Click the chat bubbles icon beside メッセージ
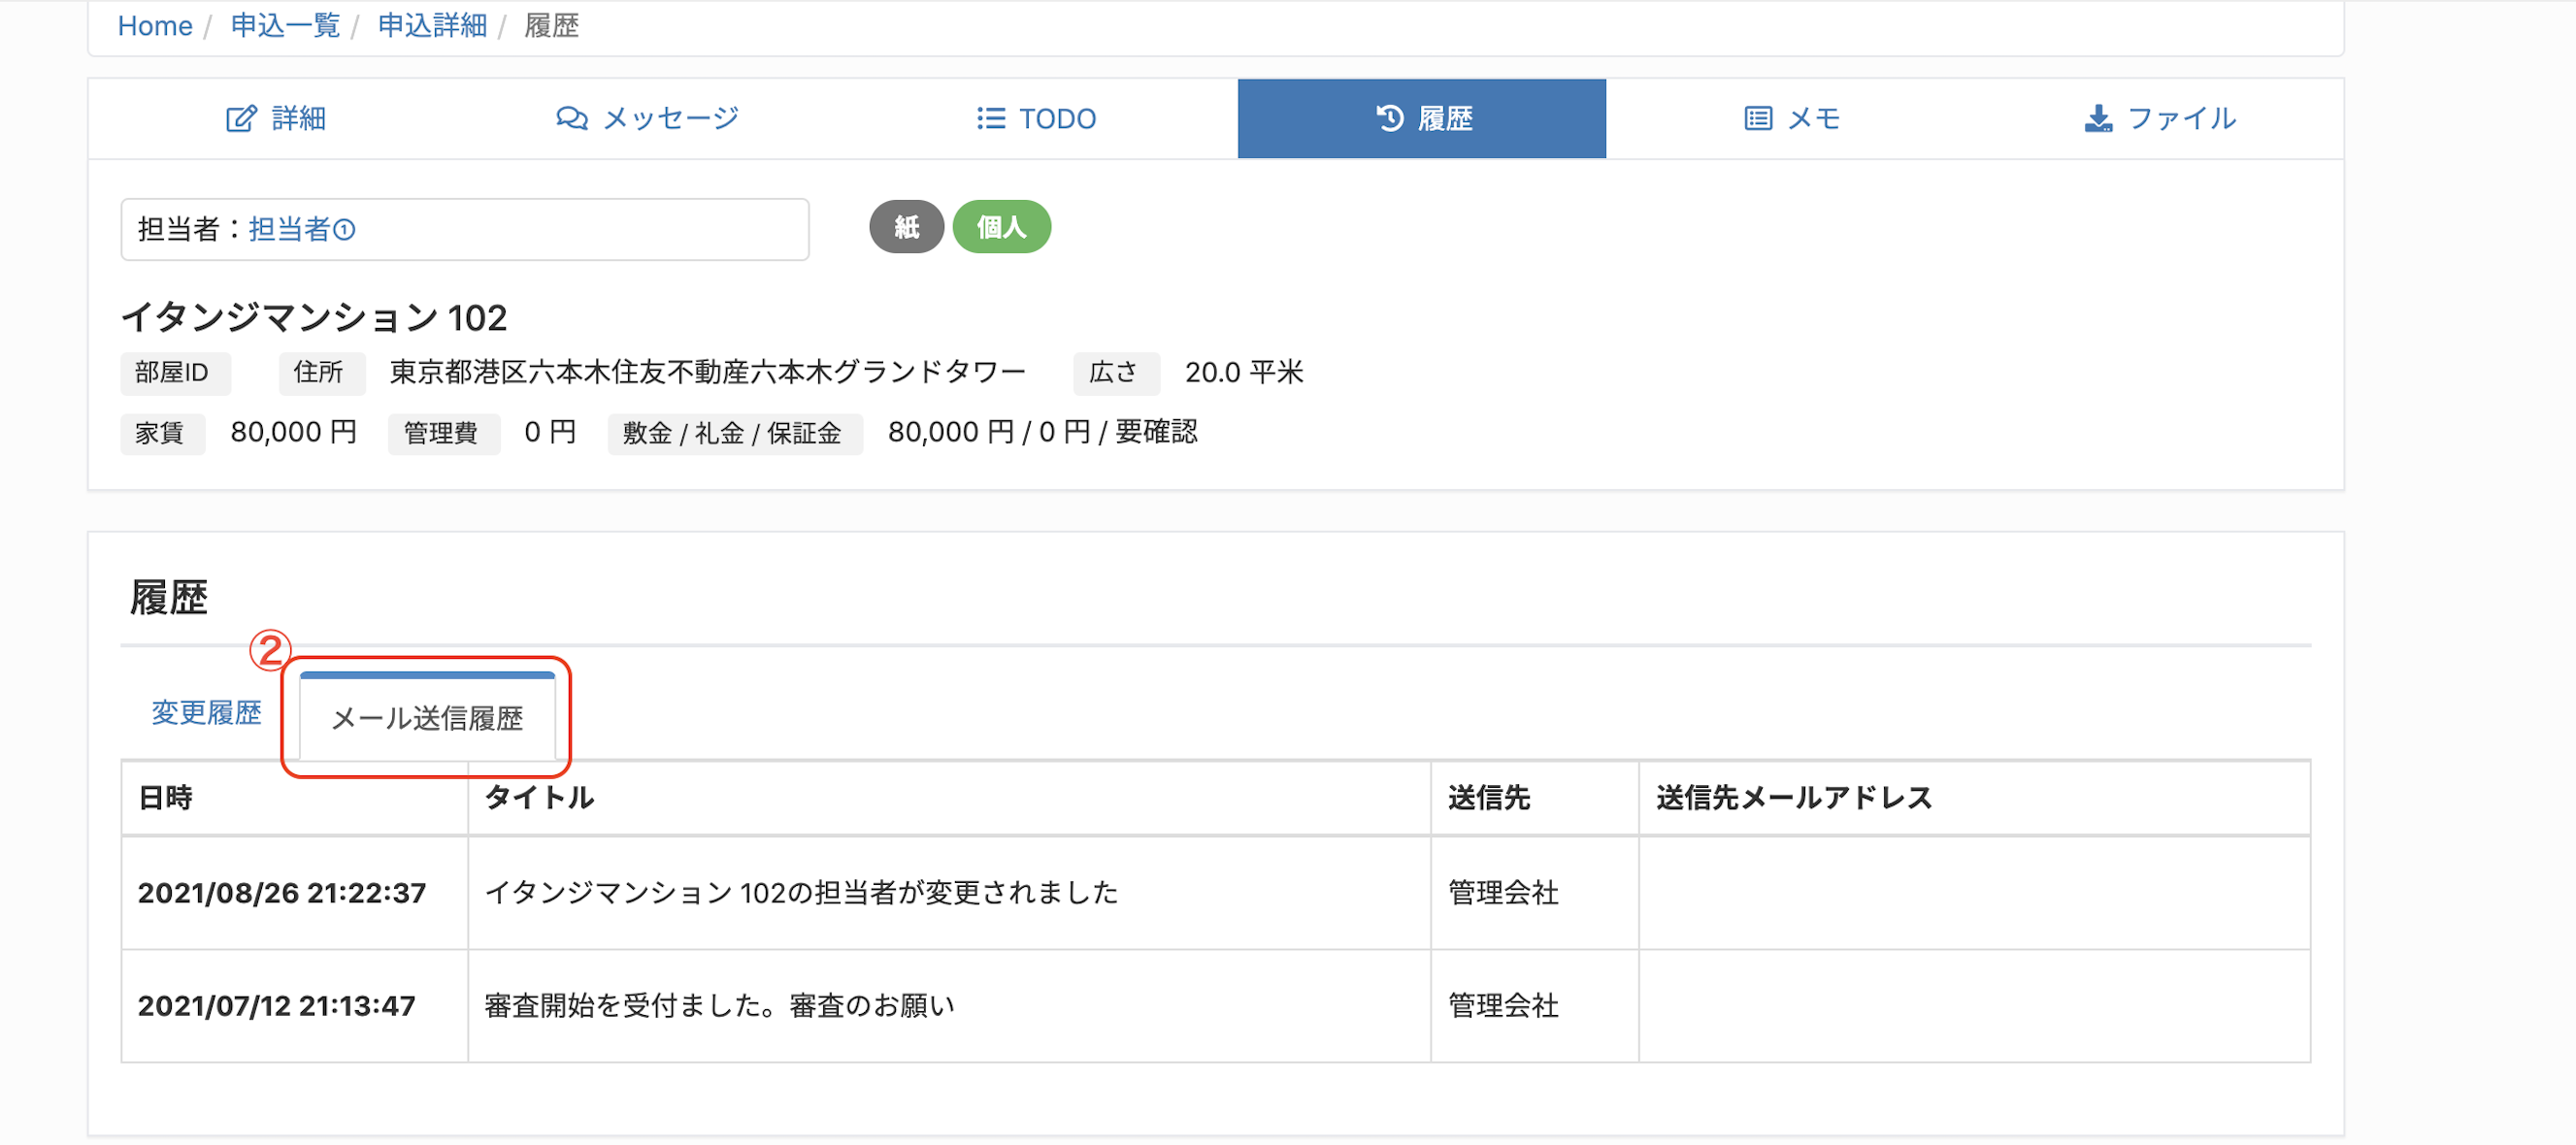2576x1145 pixels. 571,119
